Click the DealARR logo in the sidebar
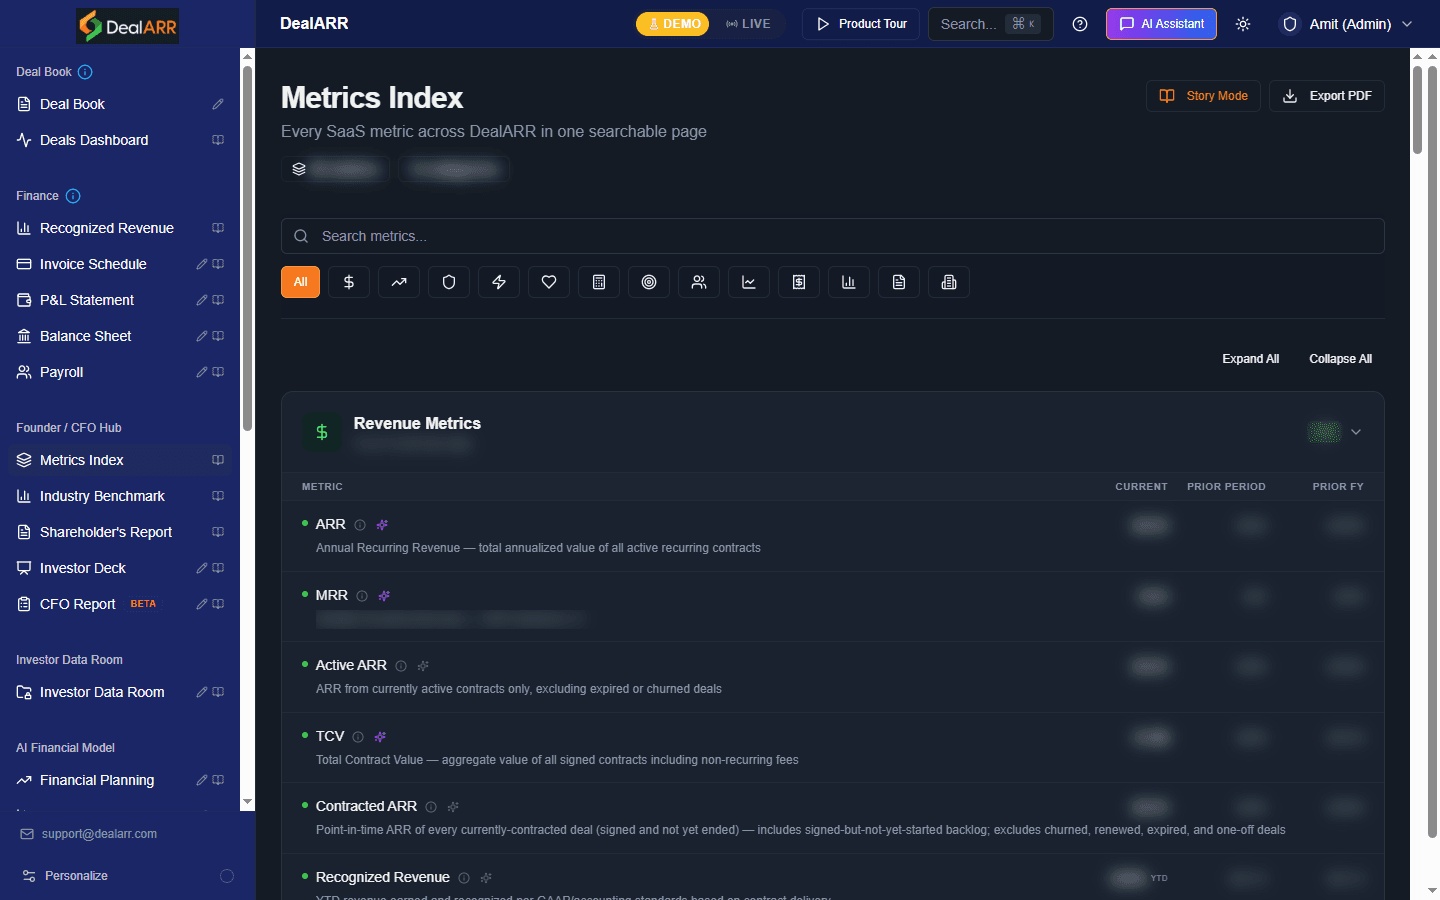 pyautogui.click(x=128, y=26)
